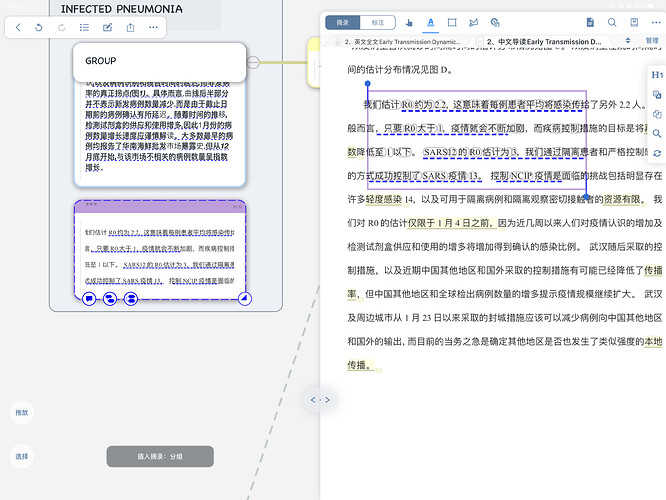The width and height of the screenshot is (666, 500).
Task: Redo the mindmap action
Action: pyautogui.click(x=62, y=27)
